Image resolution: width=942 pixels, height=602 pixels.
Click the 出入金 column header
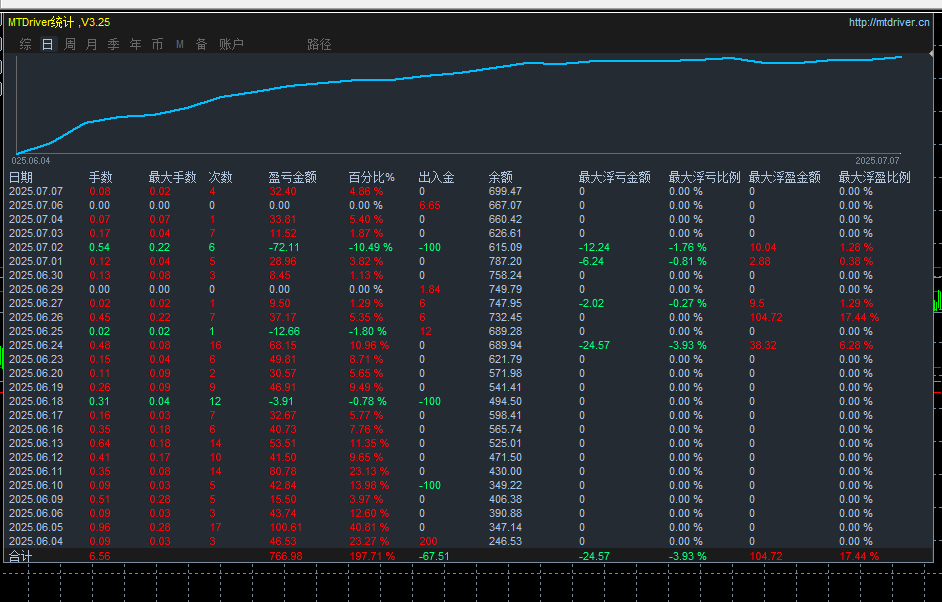pos(436,177)
